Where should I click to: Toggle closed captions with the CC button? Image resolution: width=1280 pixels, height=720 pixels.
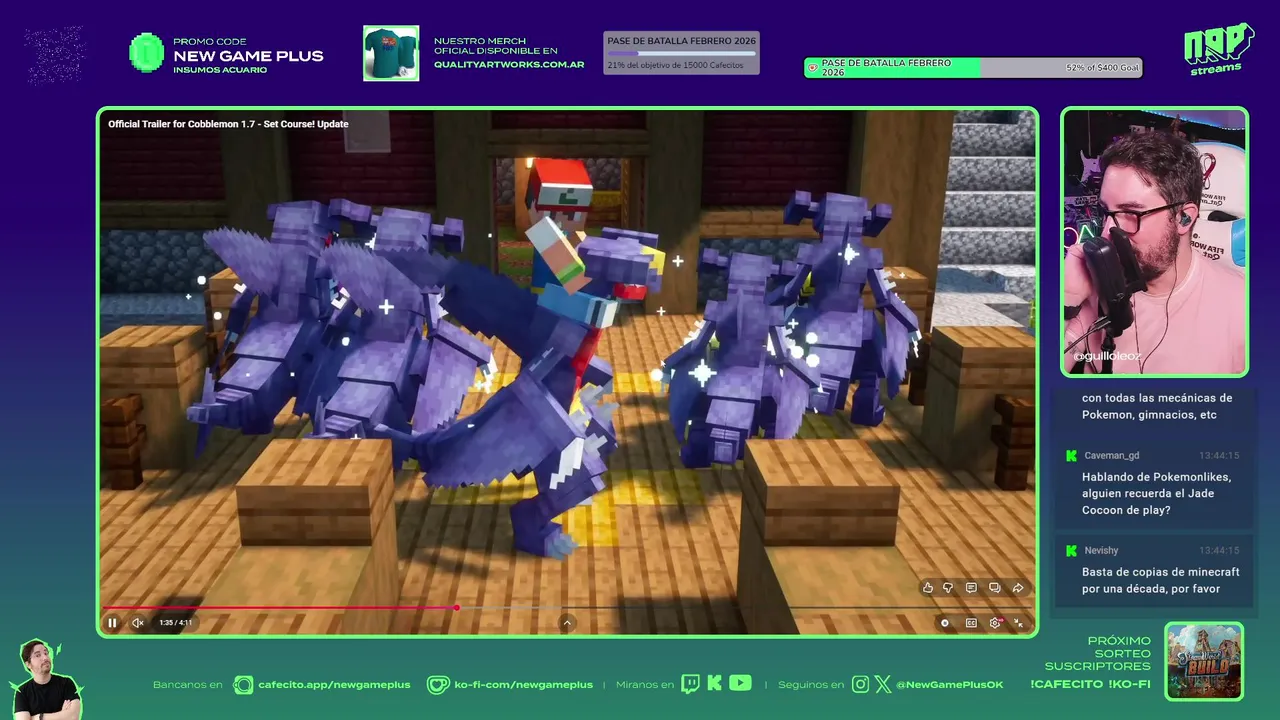(x=971, y=623)
